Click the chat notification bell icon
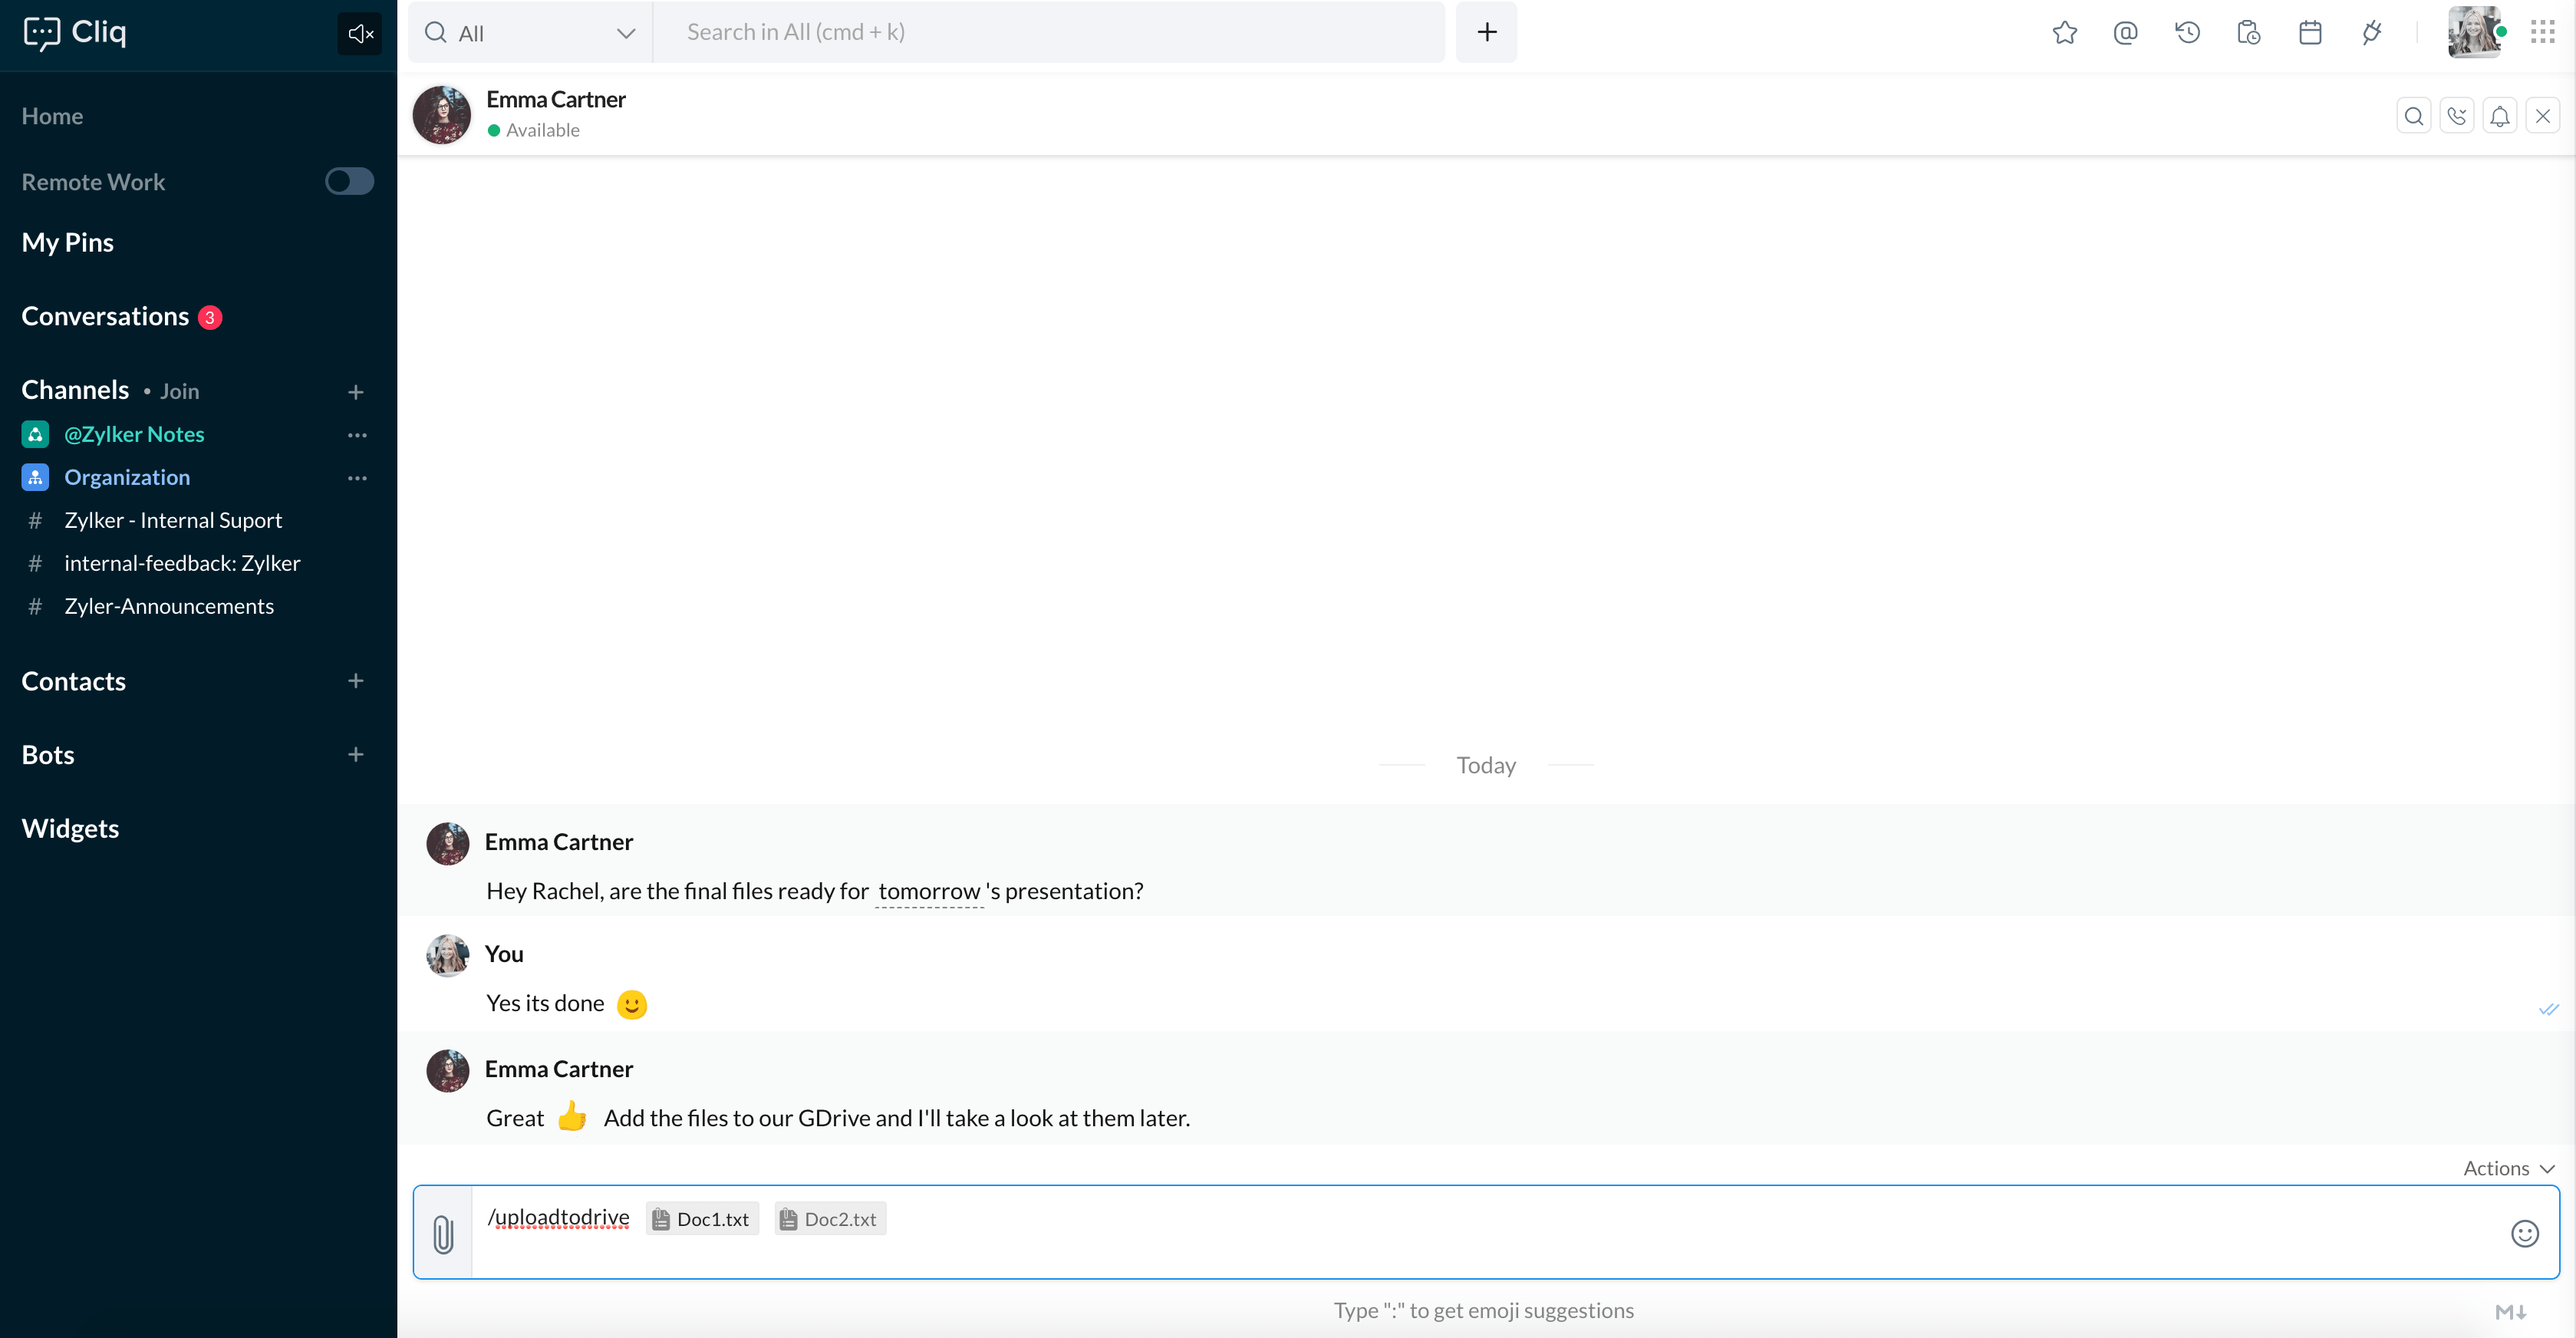Image resolution: width=2576 pixels, height=1338 pixels. click(x=2499, y=116)
